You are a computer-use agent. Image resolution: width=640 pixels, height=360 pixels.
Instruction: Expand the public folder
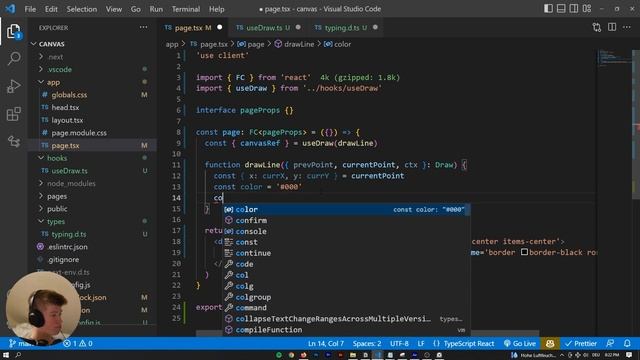[x=57, y=209]
